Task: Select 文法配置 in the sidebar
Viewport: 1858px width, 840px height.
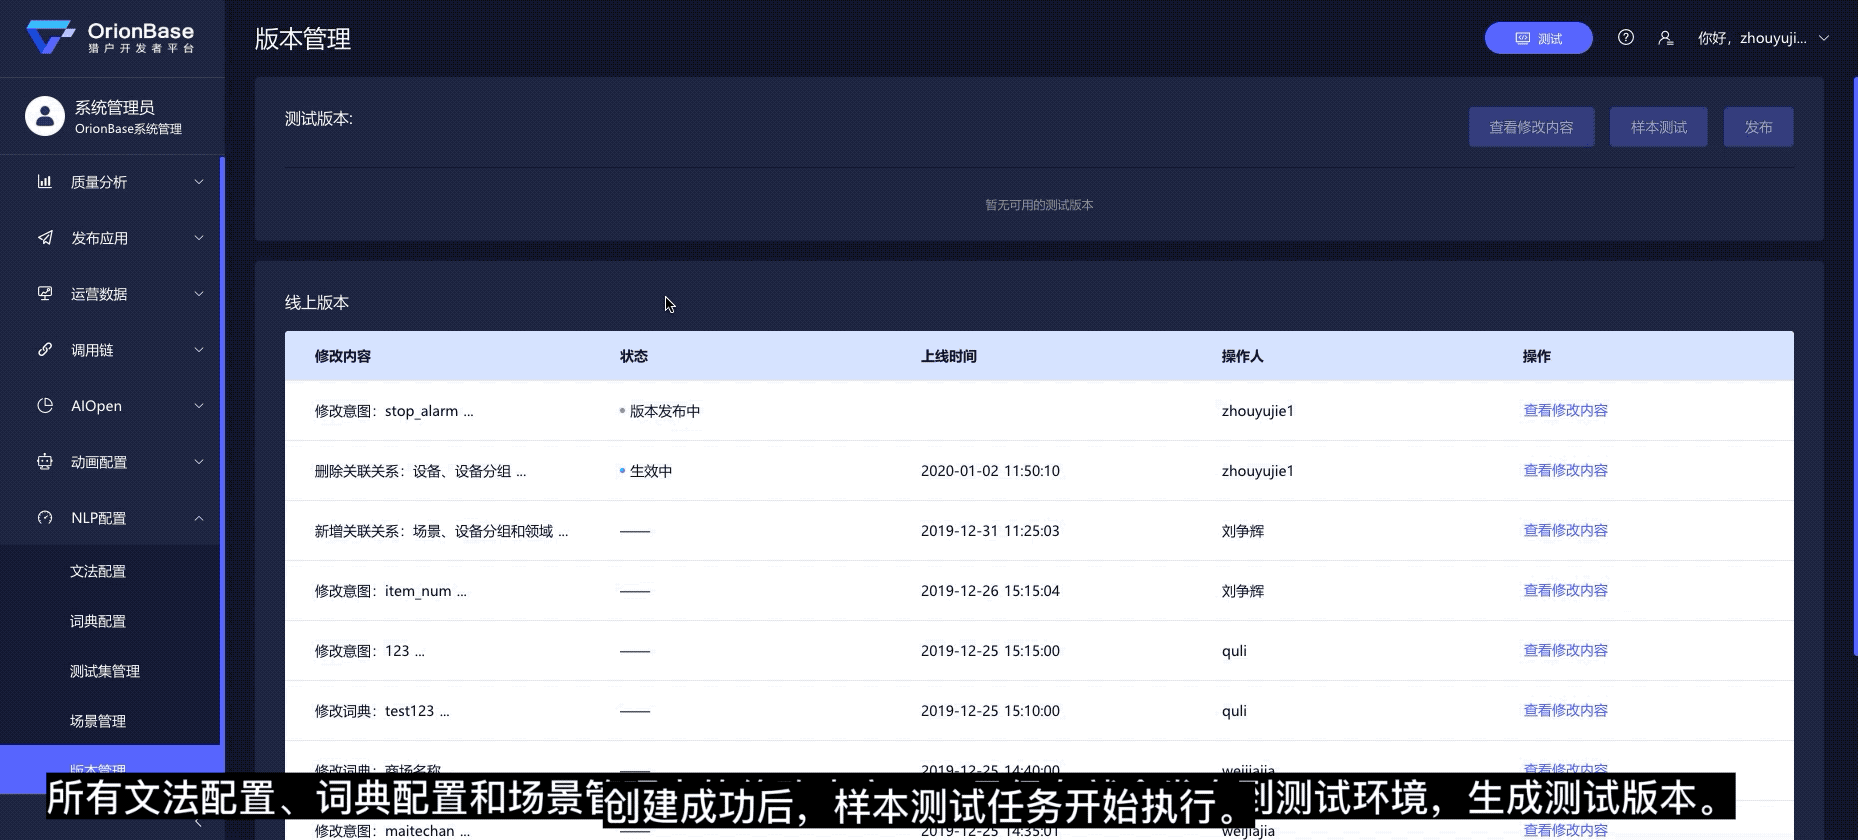Action: coord(98,571)
